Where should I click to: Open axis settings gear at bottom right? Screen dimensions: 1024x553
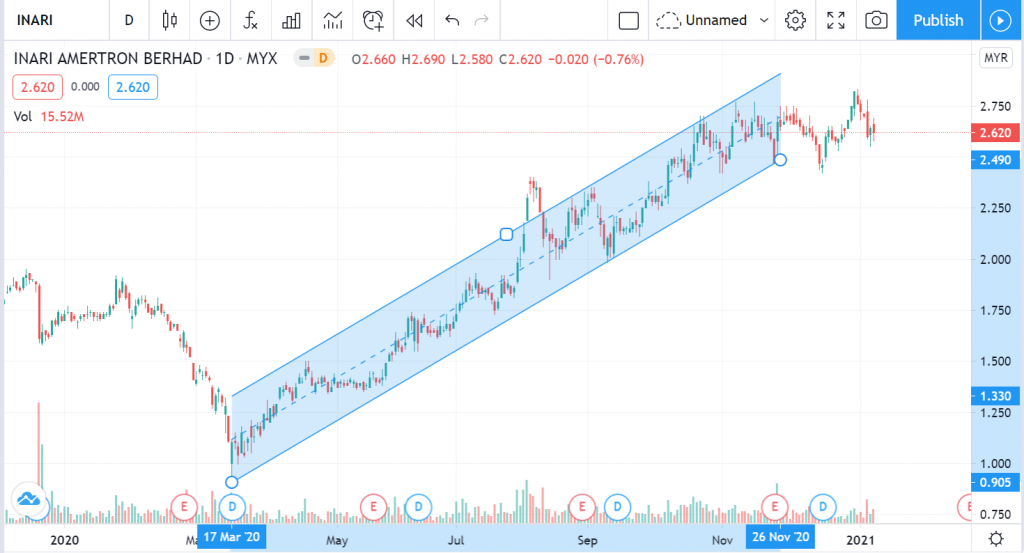pyautogui.click(x=996, y=539)
